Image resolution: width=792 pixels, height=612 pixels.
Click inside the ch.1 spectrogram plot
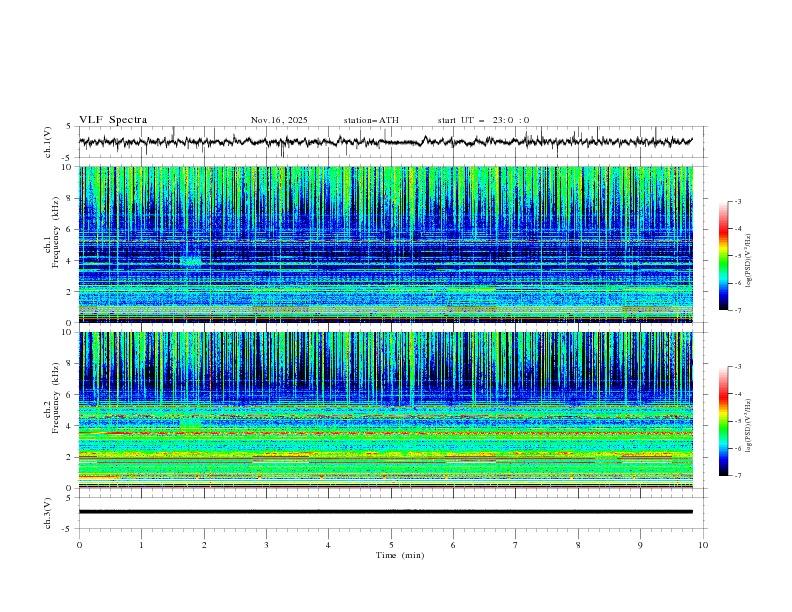coord(385,244)
